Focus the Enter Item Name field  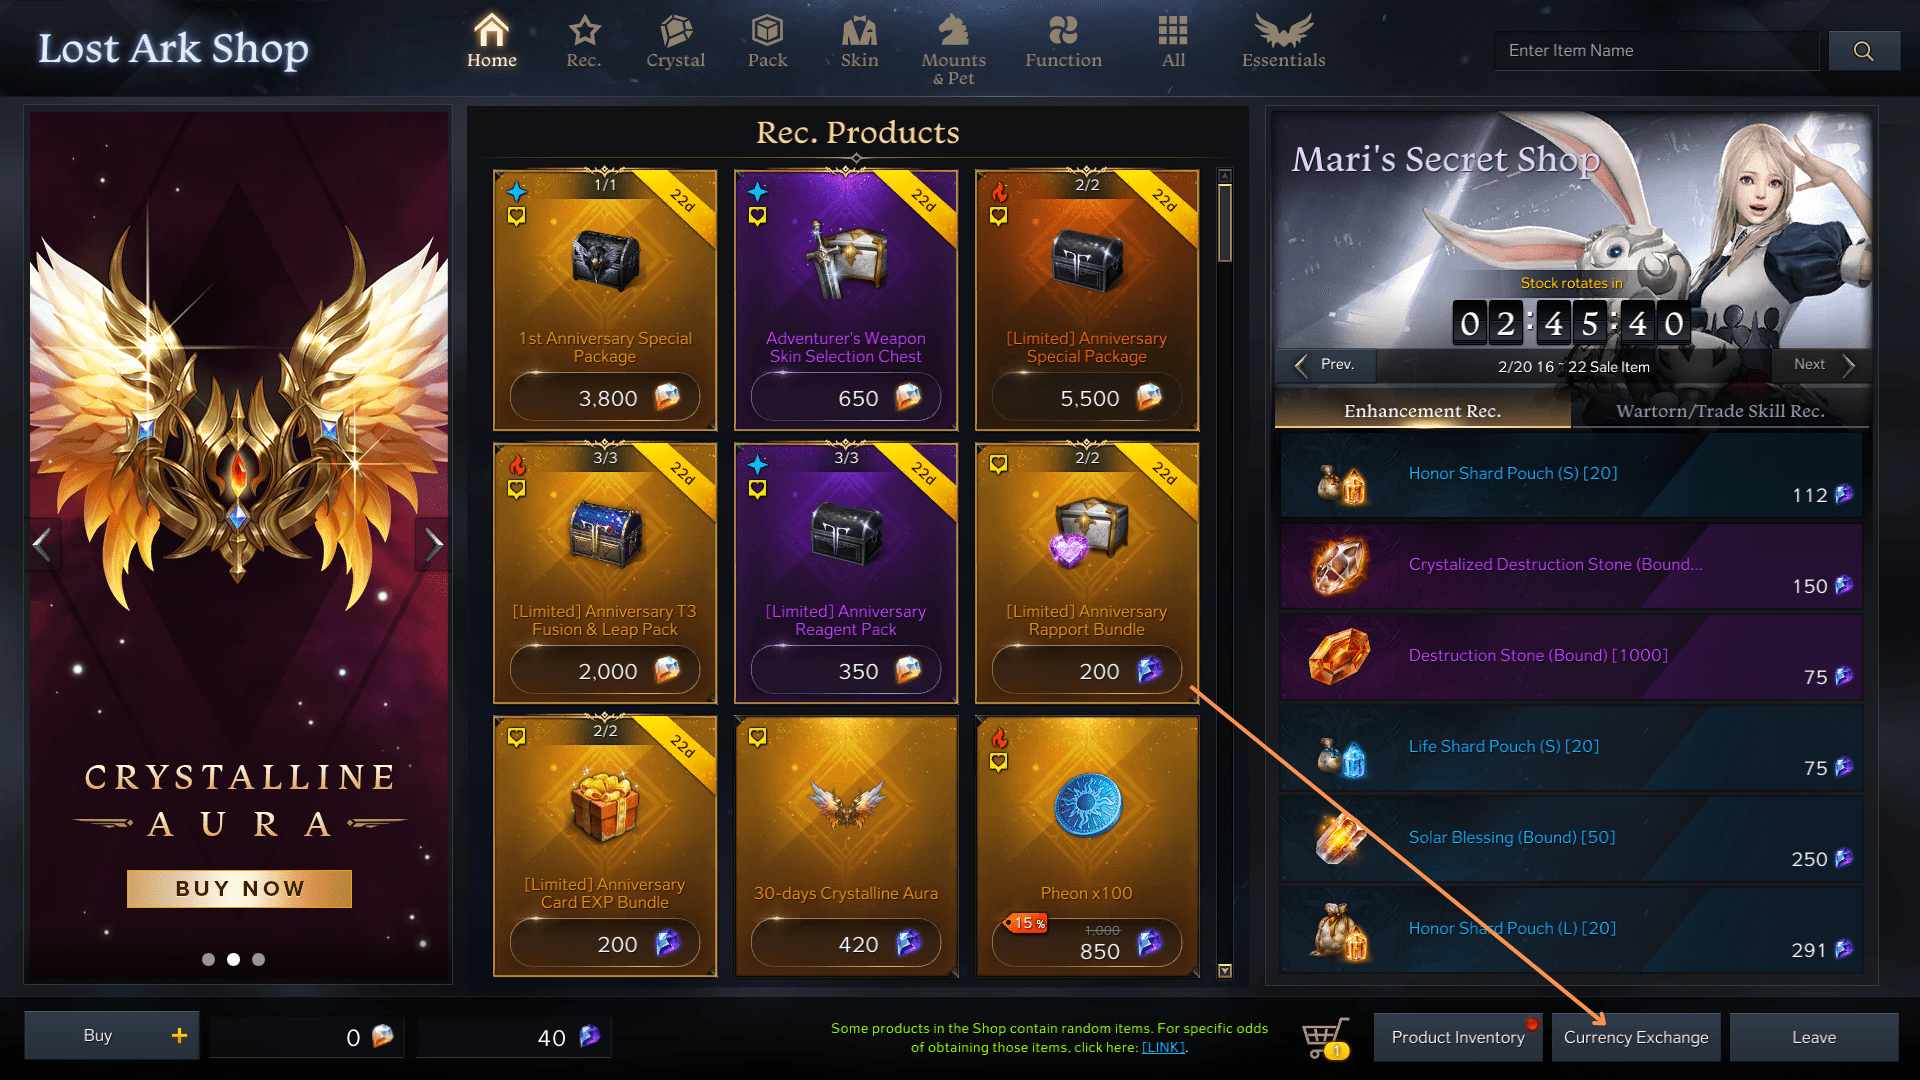pyautogui.click(x=1656, y=51)
